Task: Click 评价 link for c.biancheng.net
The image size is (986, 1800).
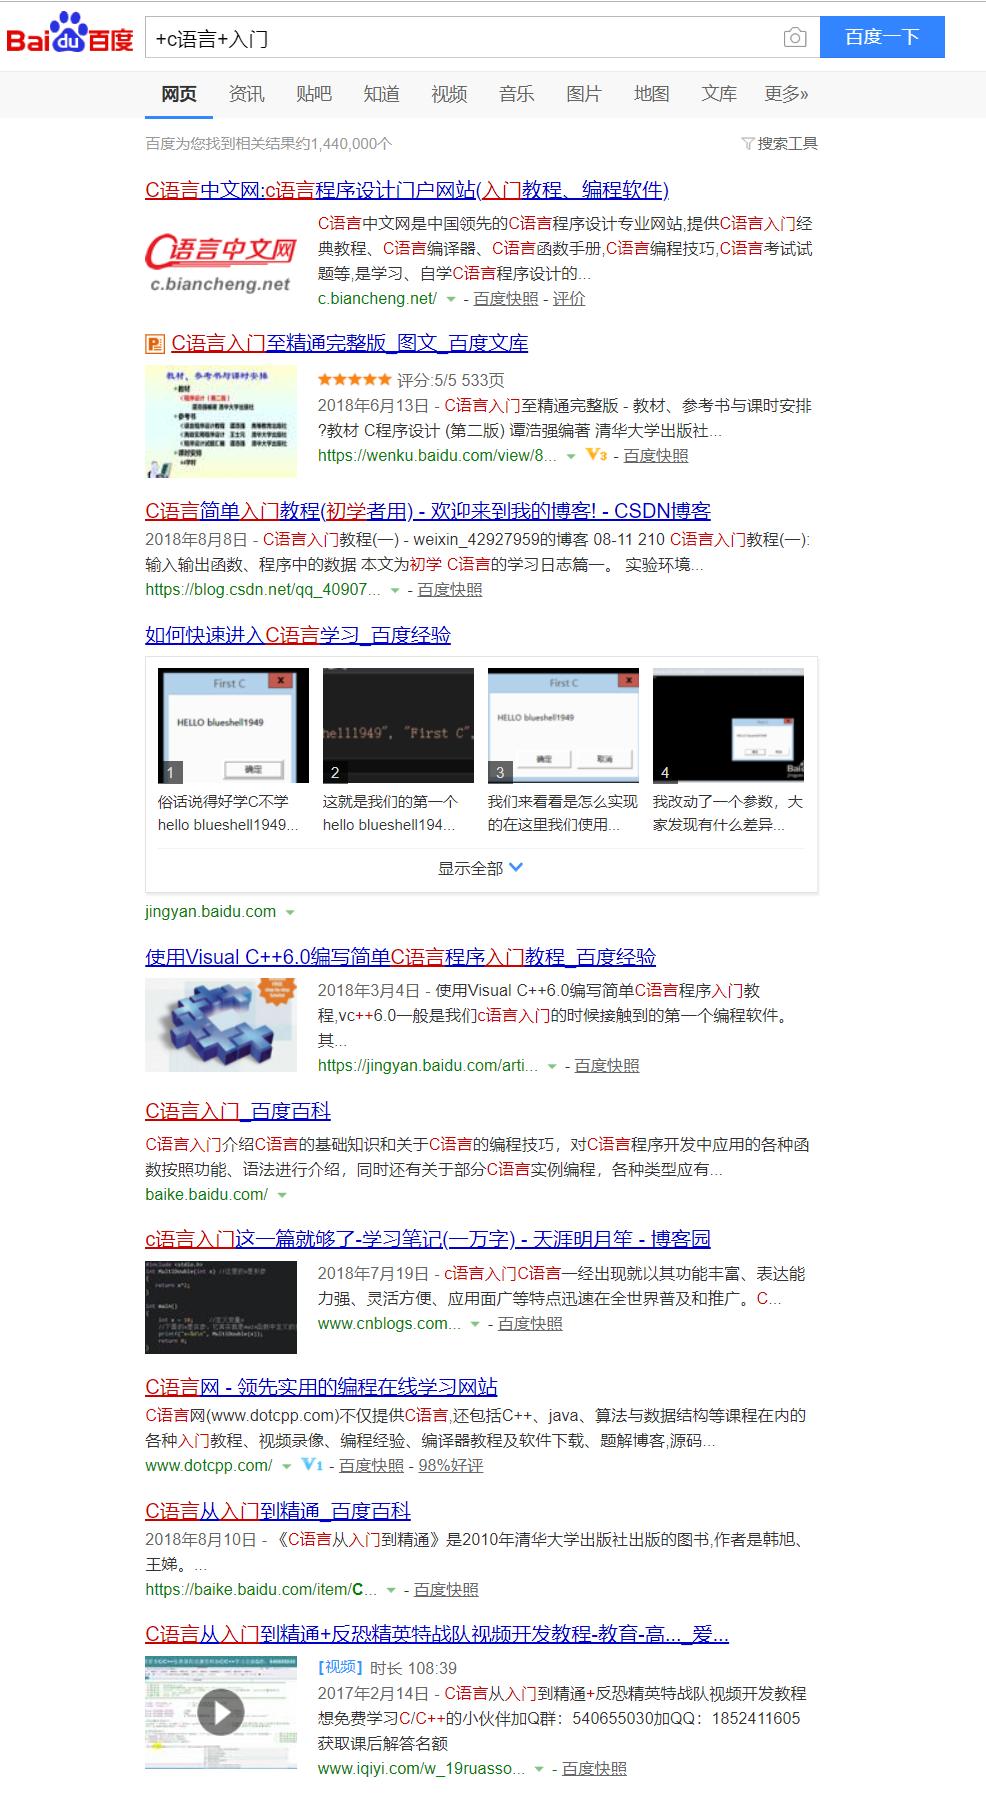Action: pyautogui.click(x=569, y=299)
